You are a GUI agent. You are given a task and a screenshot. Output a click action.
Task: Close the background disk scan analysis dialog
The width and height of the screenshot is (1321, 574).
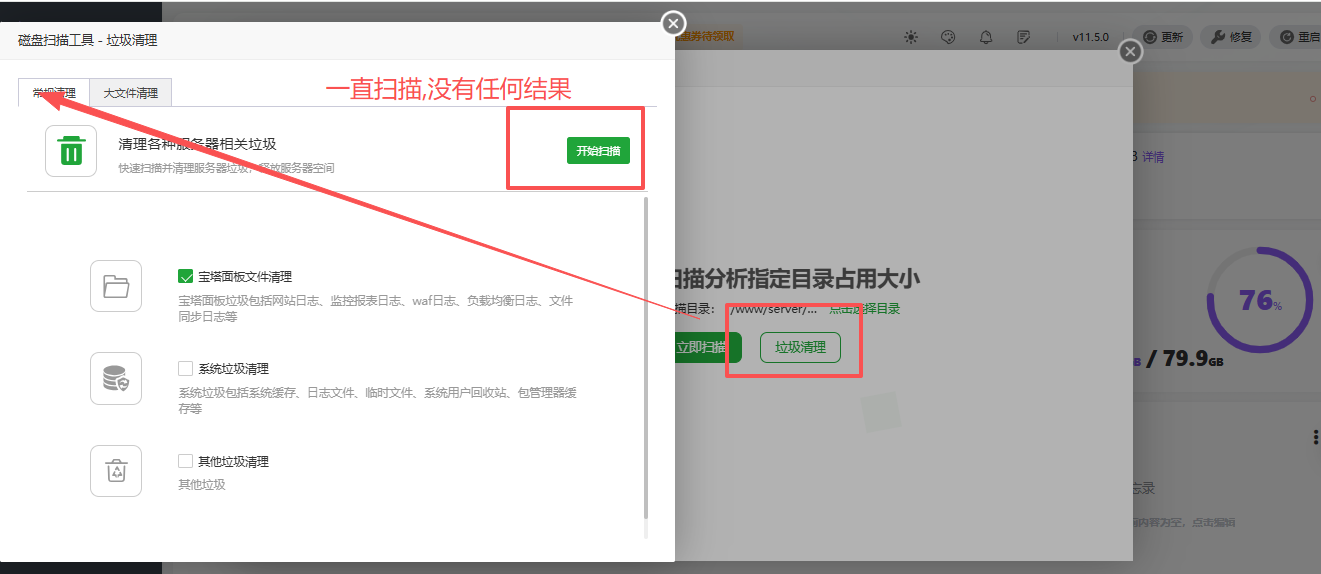click(x=1130, y=51)
